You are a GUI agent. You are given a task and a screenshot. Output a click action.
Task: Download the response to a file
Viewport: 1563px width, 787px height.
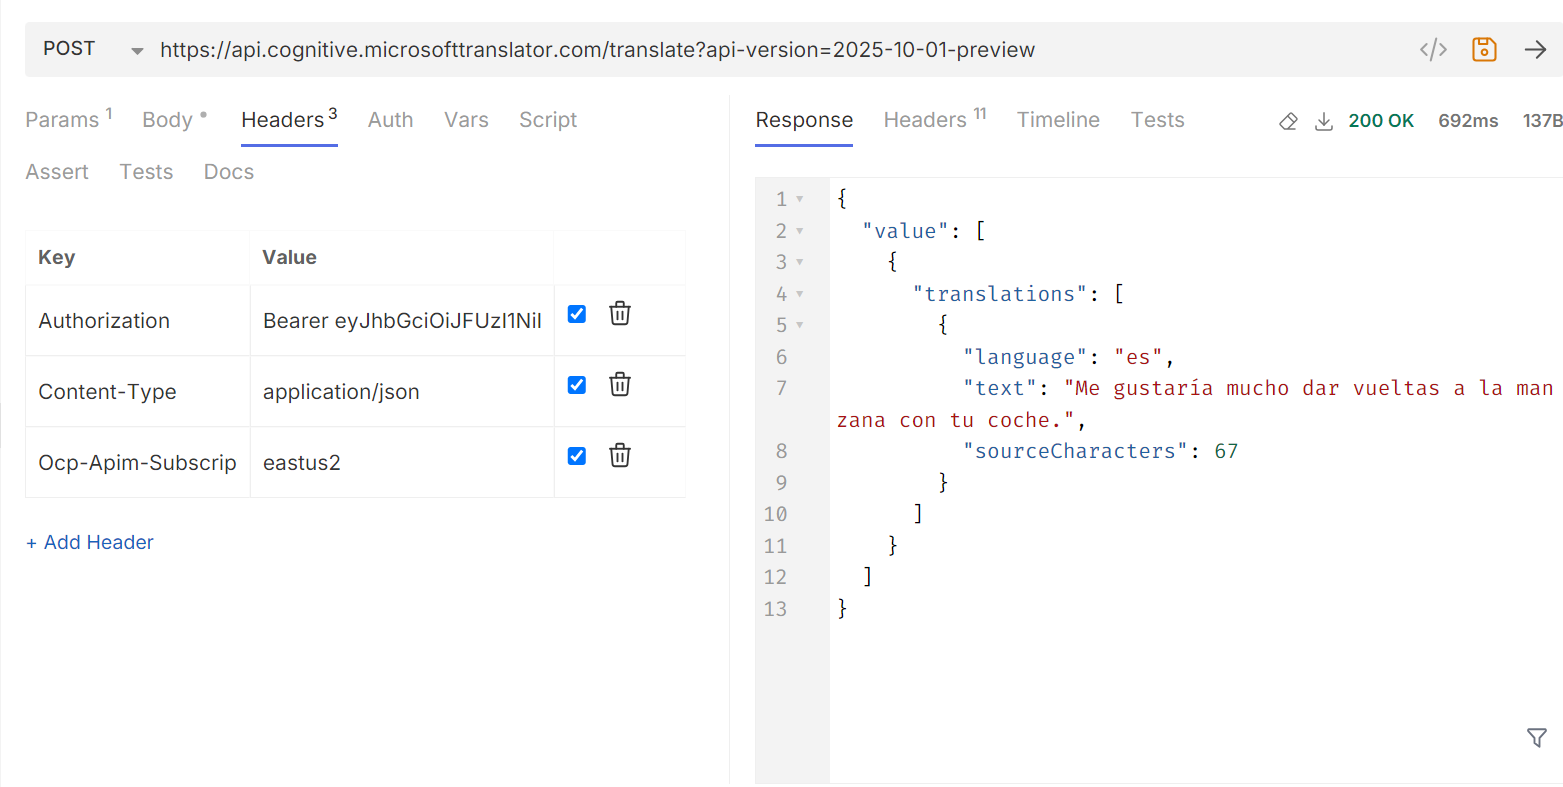(x=1323, y=121)
